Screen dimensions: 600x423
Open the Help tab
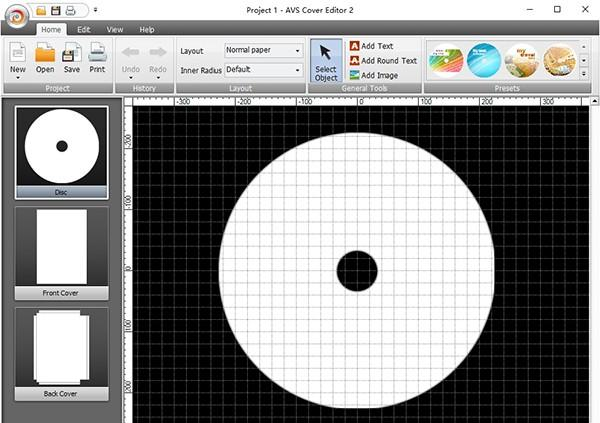147,30
